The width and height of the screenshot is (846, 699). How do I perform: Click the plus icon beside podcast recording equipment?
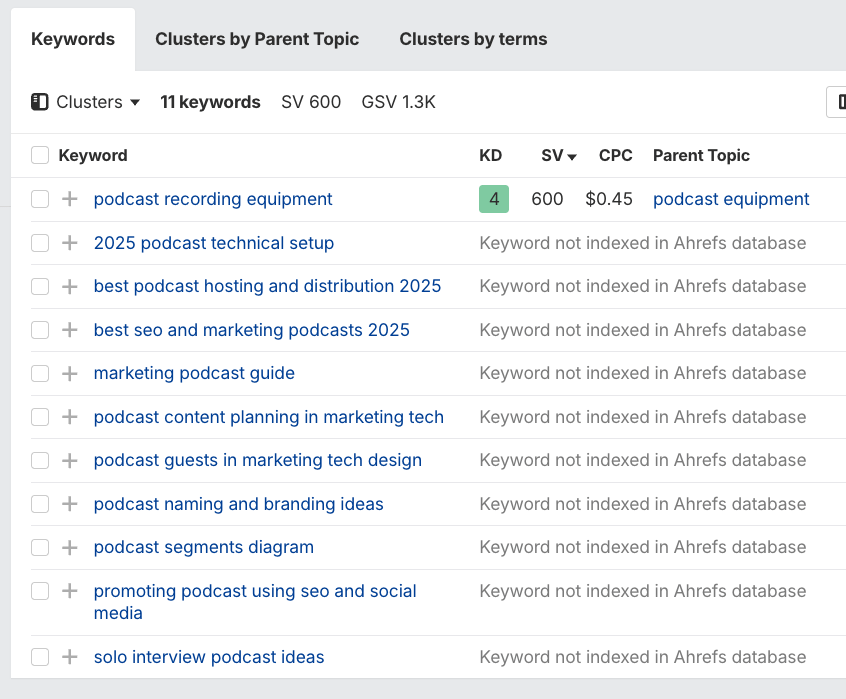pyautogui.click(x=69, y=199)
